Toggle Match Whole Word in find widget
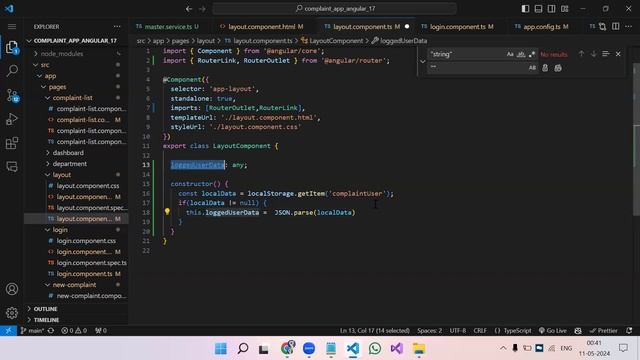The image size is (640, 360). coord(521,54)
